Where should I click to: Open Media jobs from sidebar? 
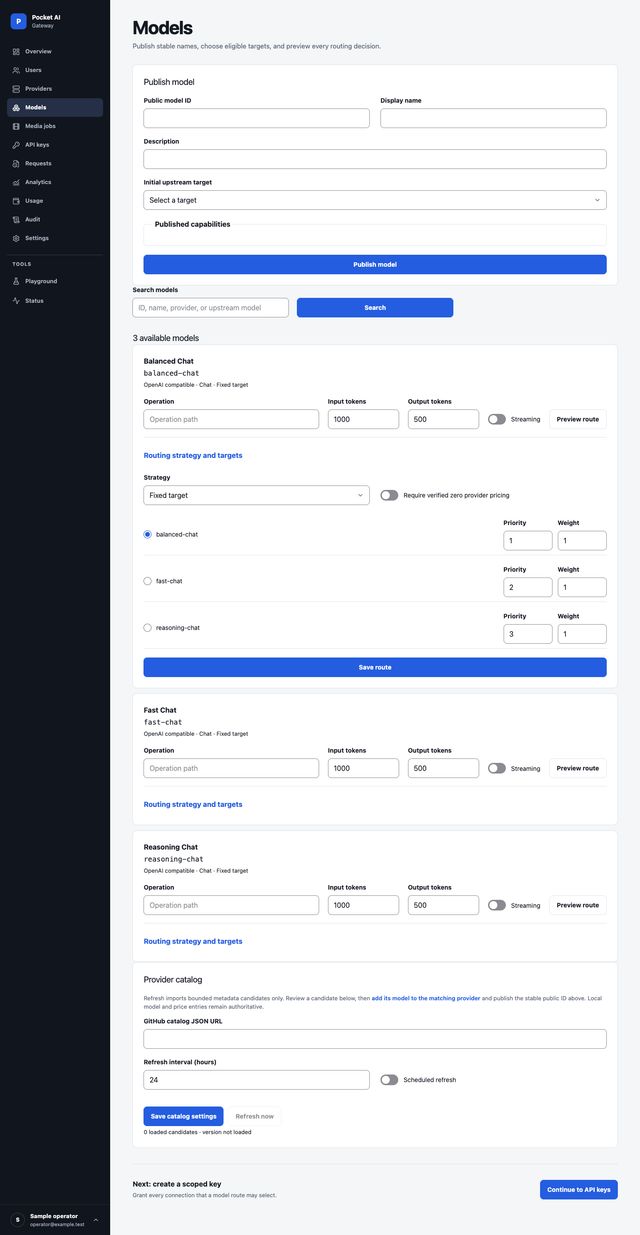click(x=55, y=126)
